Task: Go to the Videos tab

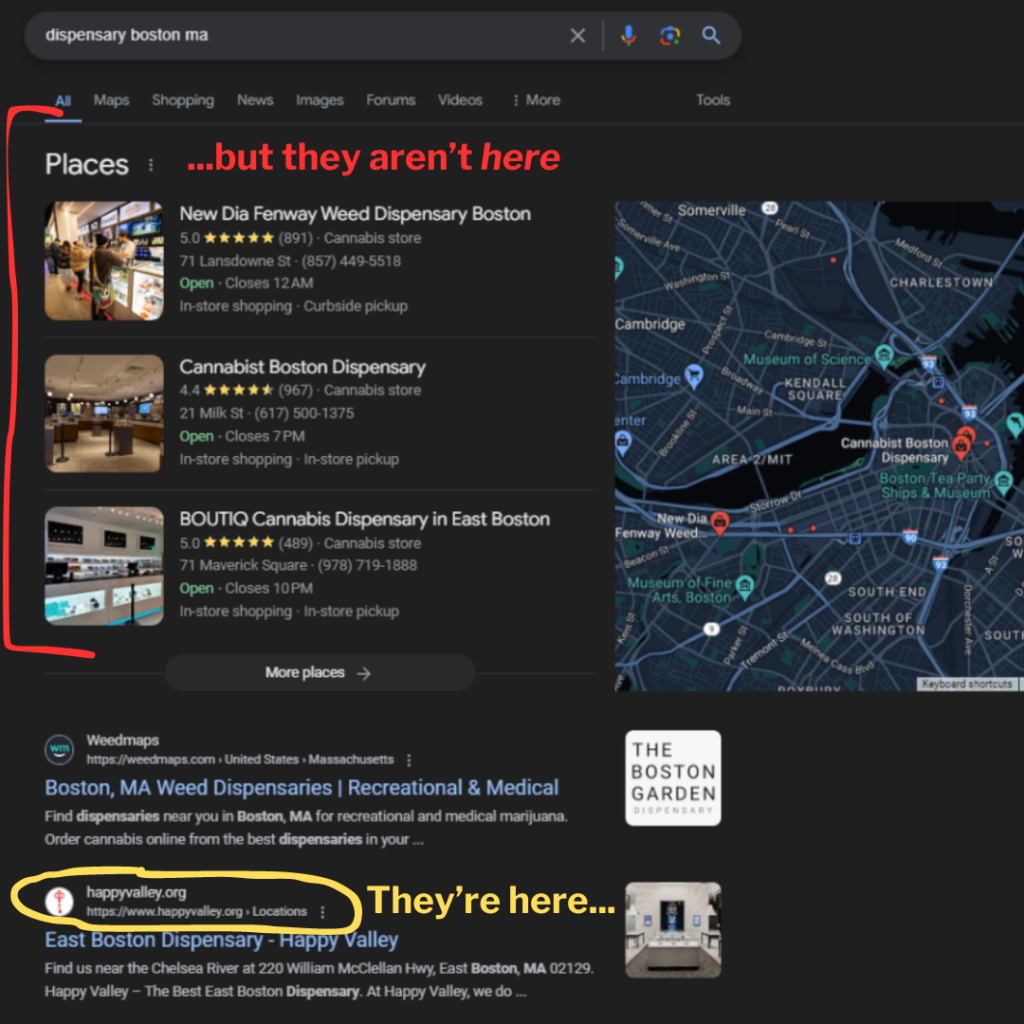Action: [460, 100]
